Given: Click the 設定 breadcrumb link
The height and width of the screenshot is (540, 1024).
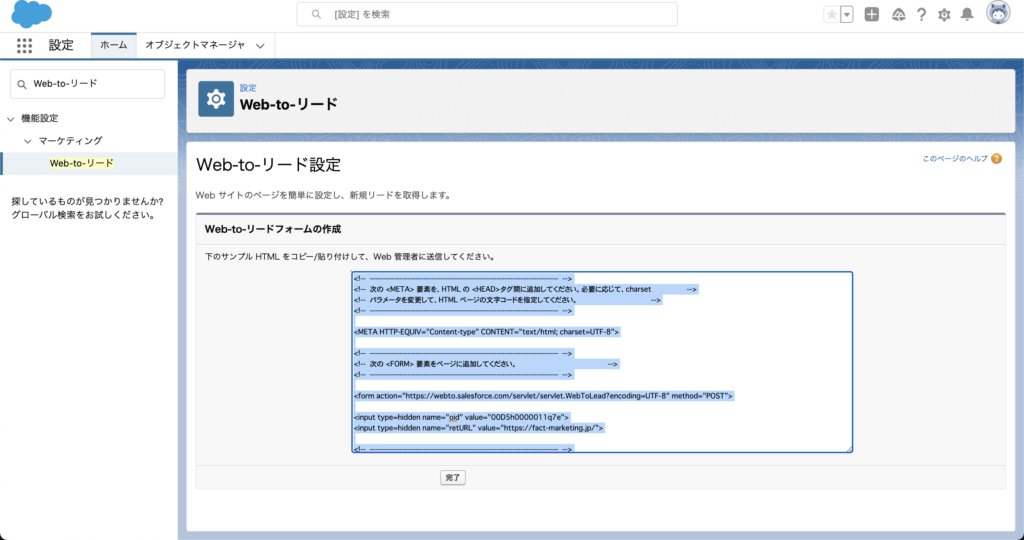Looking at the screenshot, I should (x=248, y=87).
